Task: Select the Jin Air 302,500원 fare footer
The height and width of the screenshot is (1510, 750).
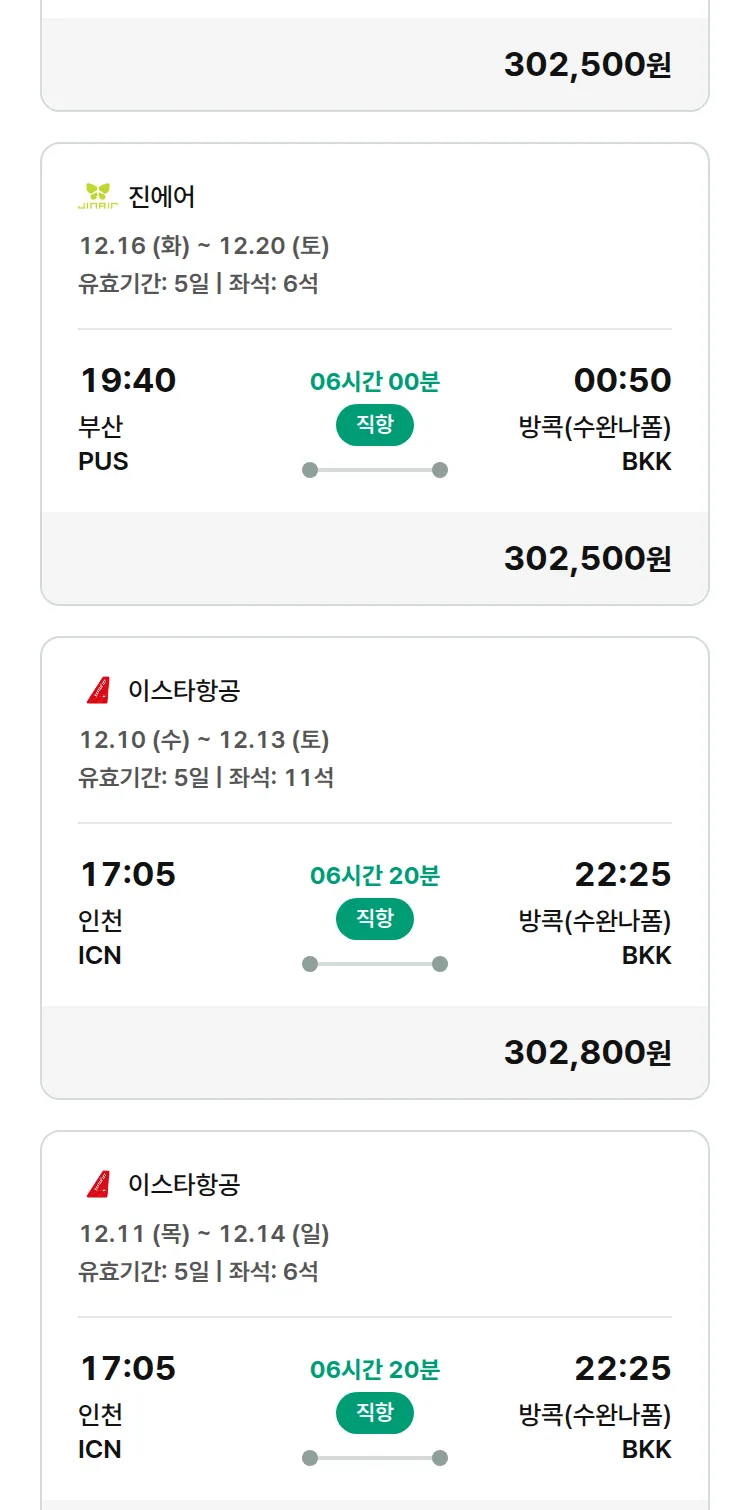Action: pos(587,558)
